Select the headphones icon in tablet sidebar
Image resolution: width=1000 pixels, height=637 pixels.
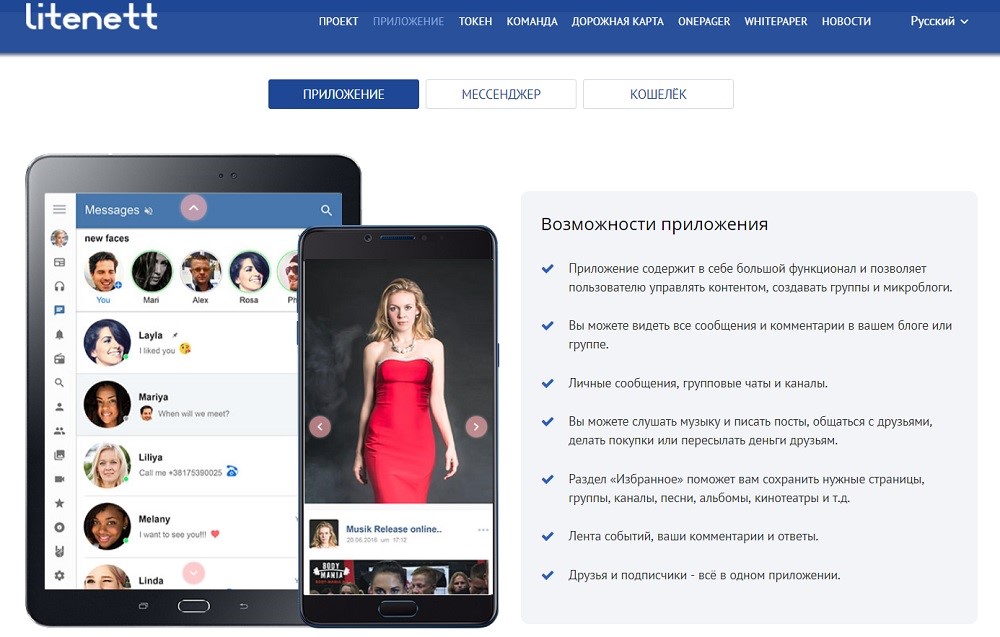[59, 286]
